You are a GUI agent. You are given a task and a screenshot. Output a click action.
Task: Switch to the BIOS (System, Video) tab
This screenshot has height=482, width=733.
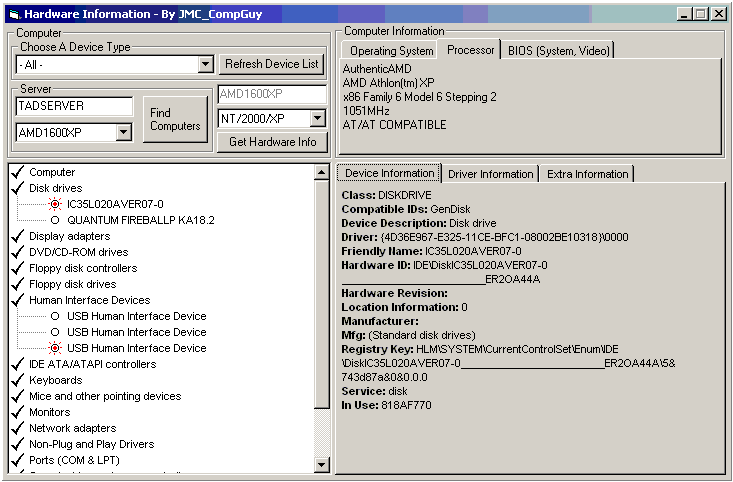click(x=558, y=50)
